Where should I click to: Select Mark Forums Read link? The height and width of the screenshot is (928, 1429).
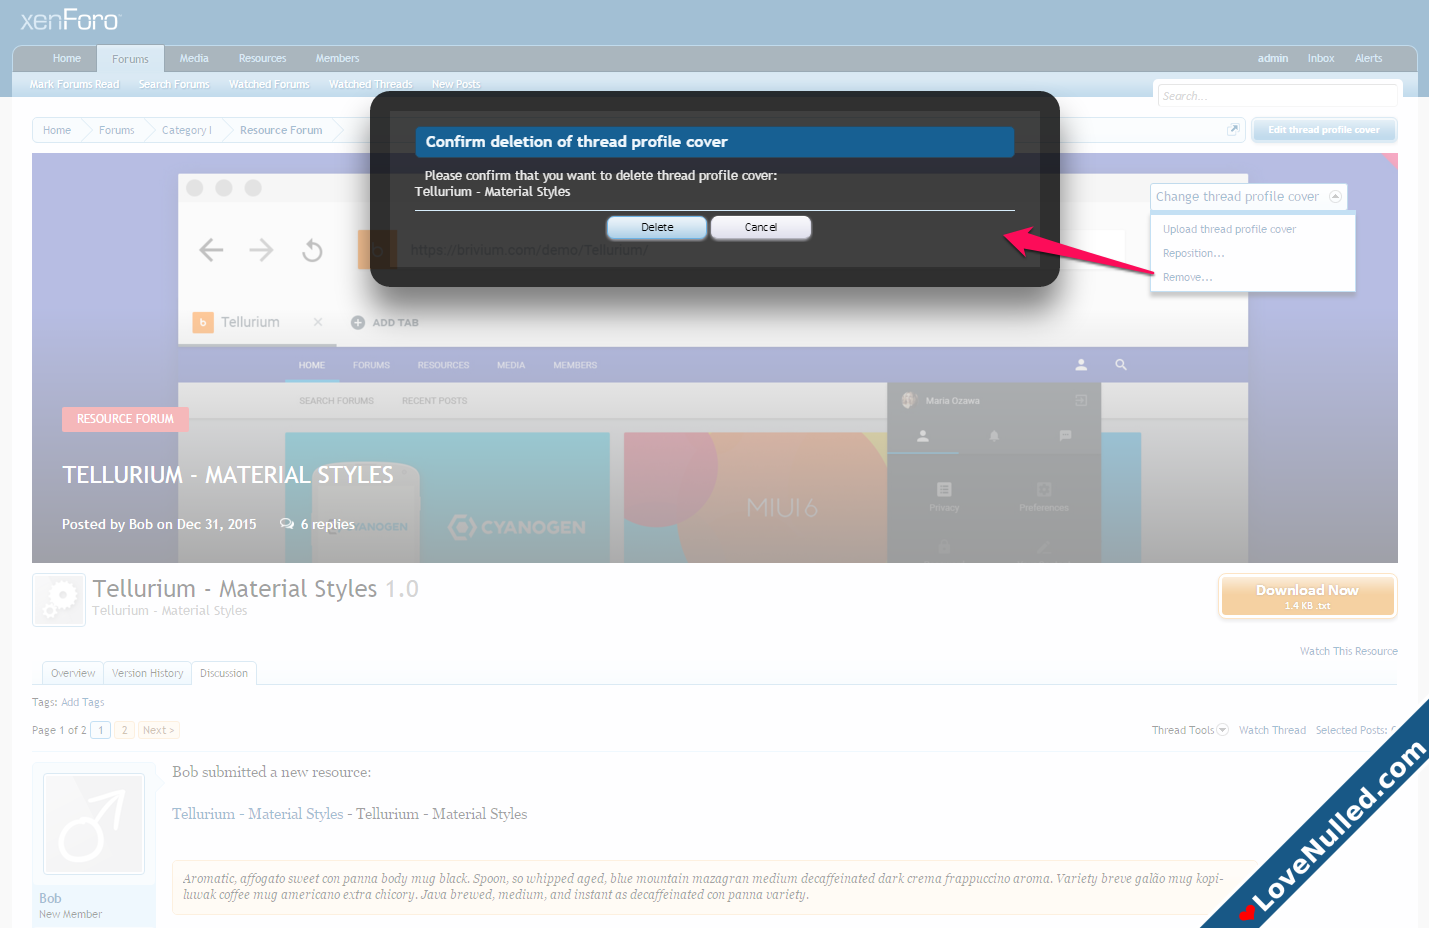(x=74, y=85)
